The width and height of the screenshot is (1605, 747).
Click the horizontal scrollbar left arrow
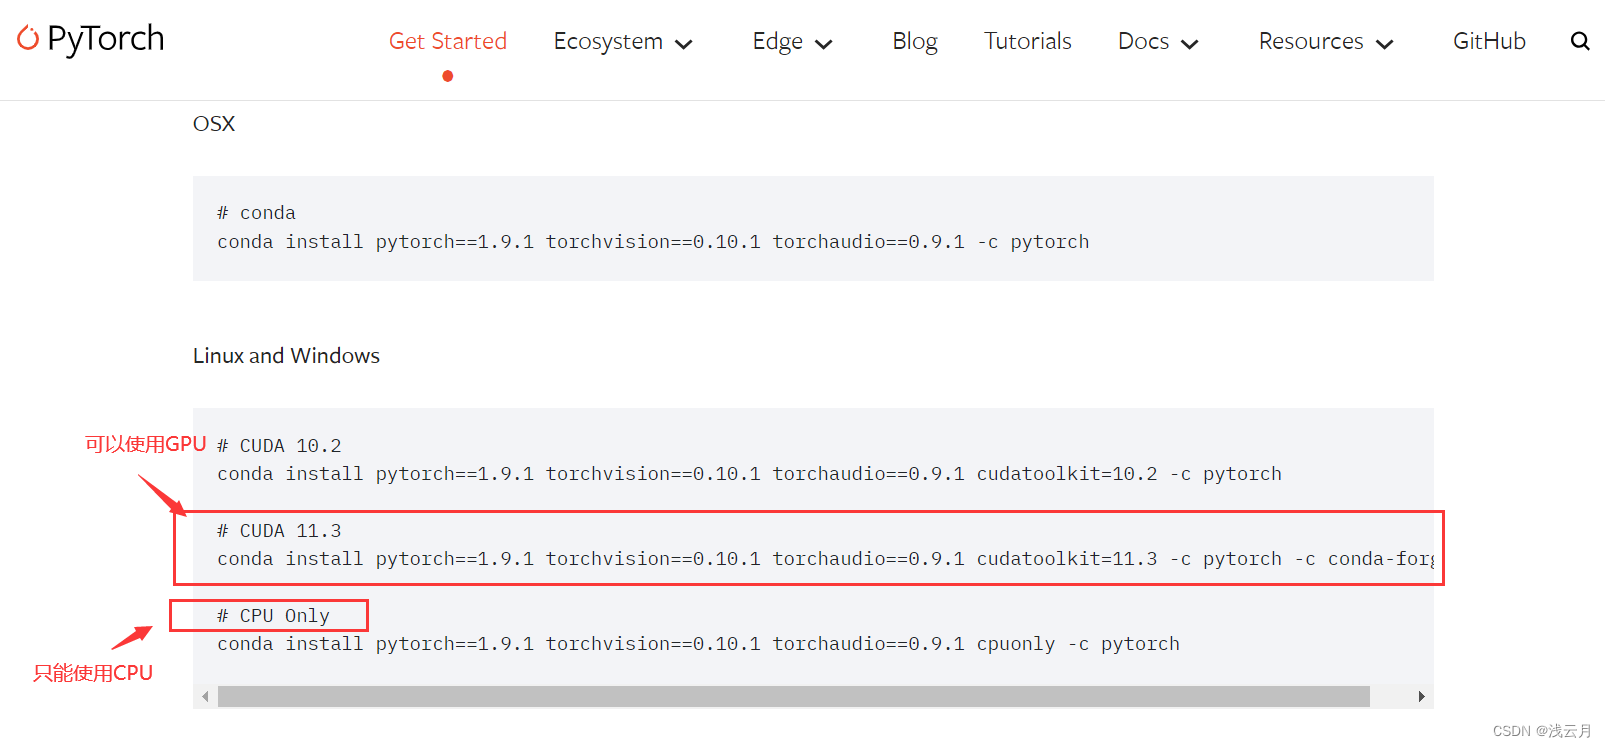coord(205,697)
